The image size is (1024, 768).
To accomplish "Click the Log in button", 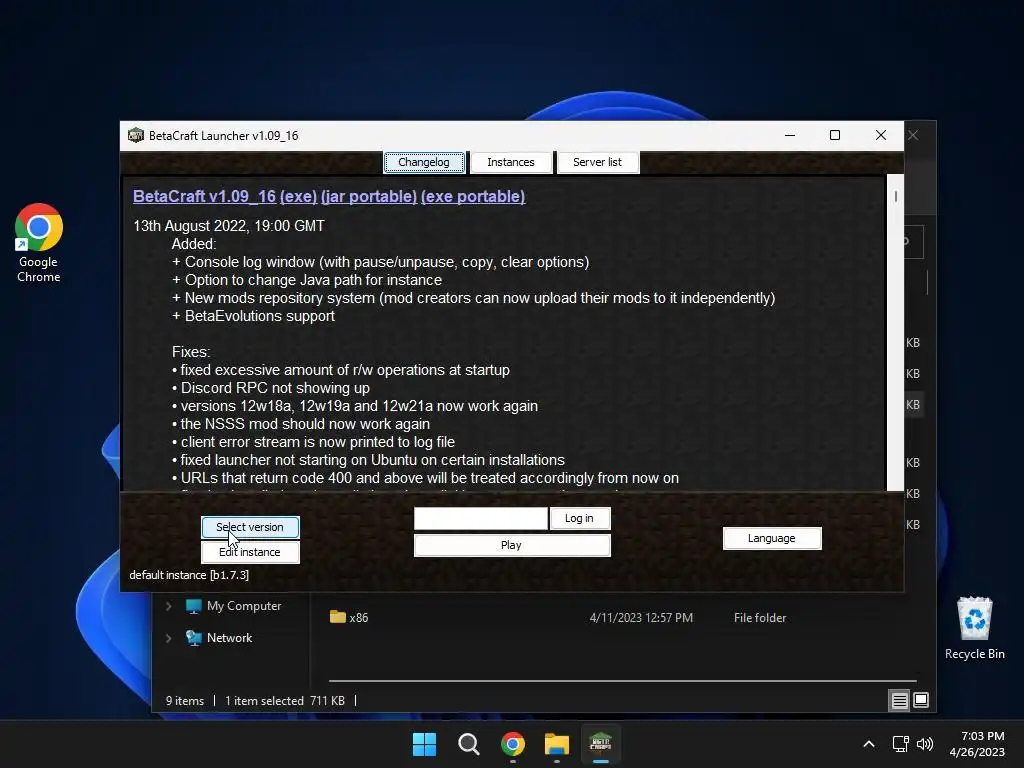I will click(579, 518).
